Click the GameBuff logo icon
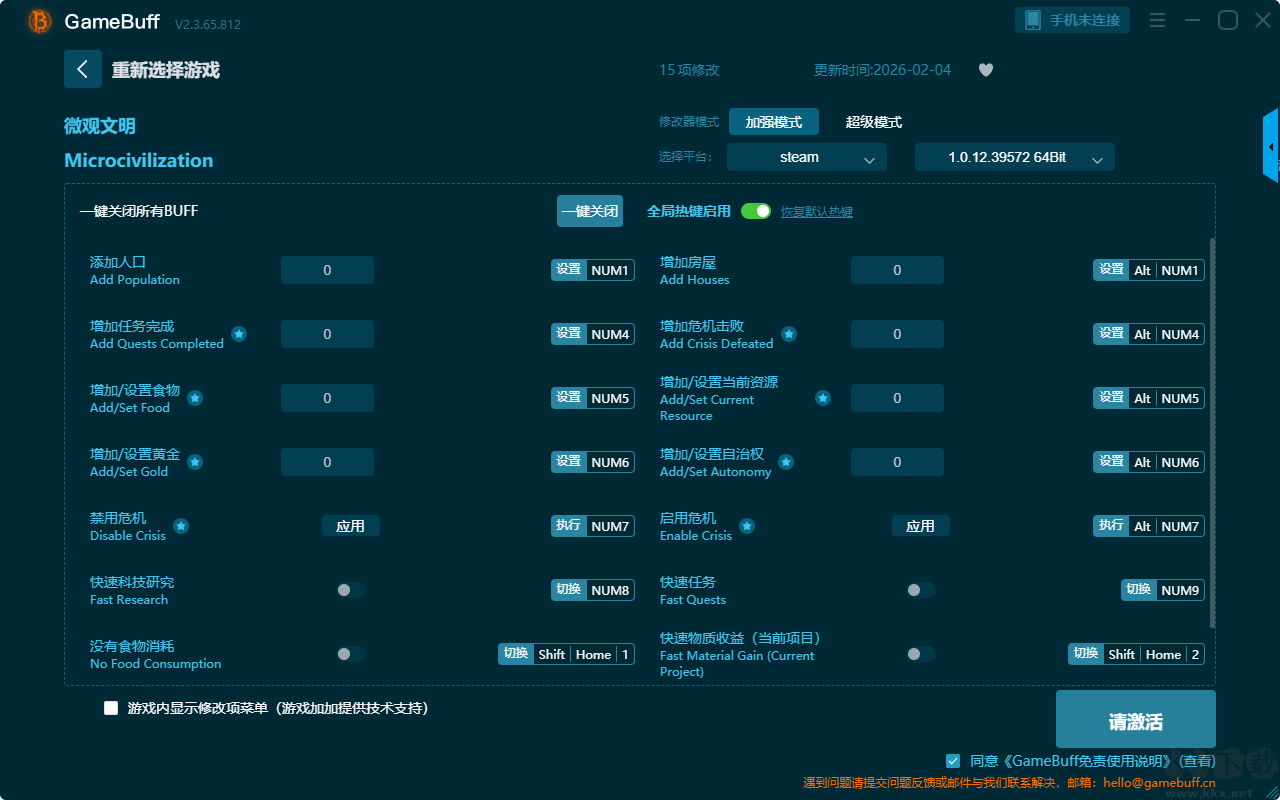Image resolution: width=1280 pixels, height=800 pixels. tap(40, 21)
